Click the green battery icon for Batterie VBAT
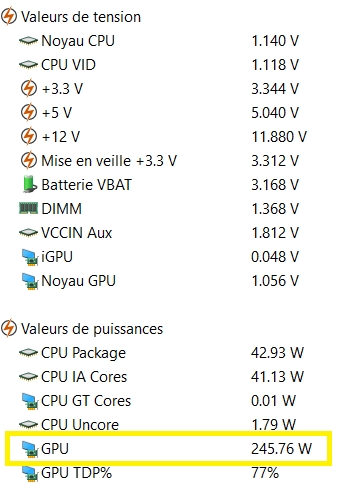363x491 pixels. tap(29, 184)
